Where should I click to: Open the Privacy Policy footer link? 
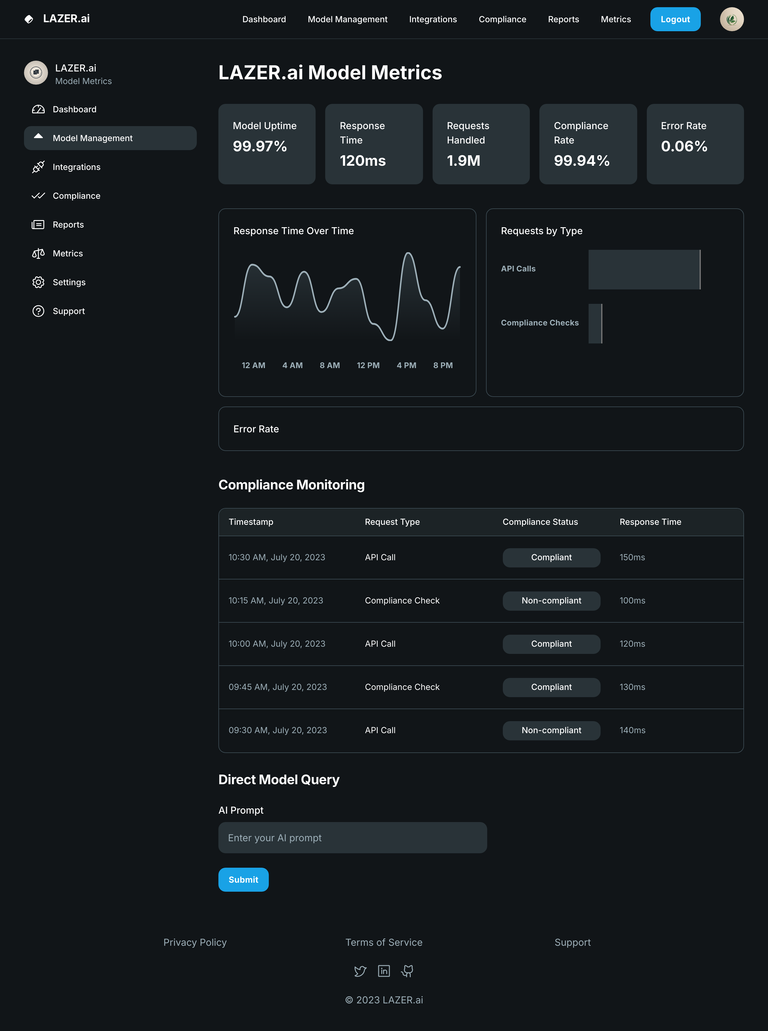tap(195, 942)
